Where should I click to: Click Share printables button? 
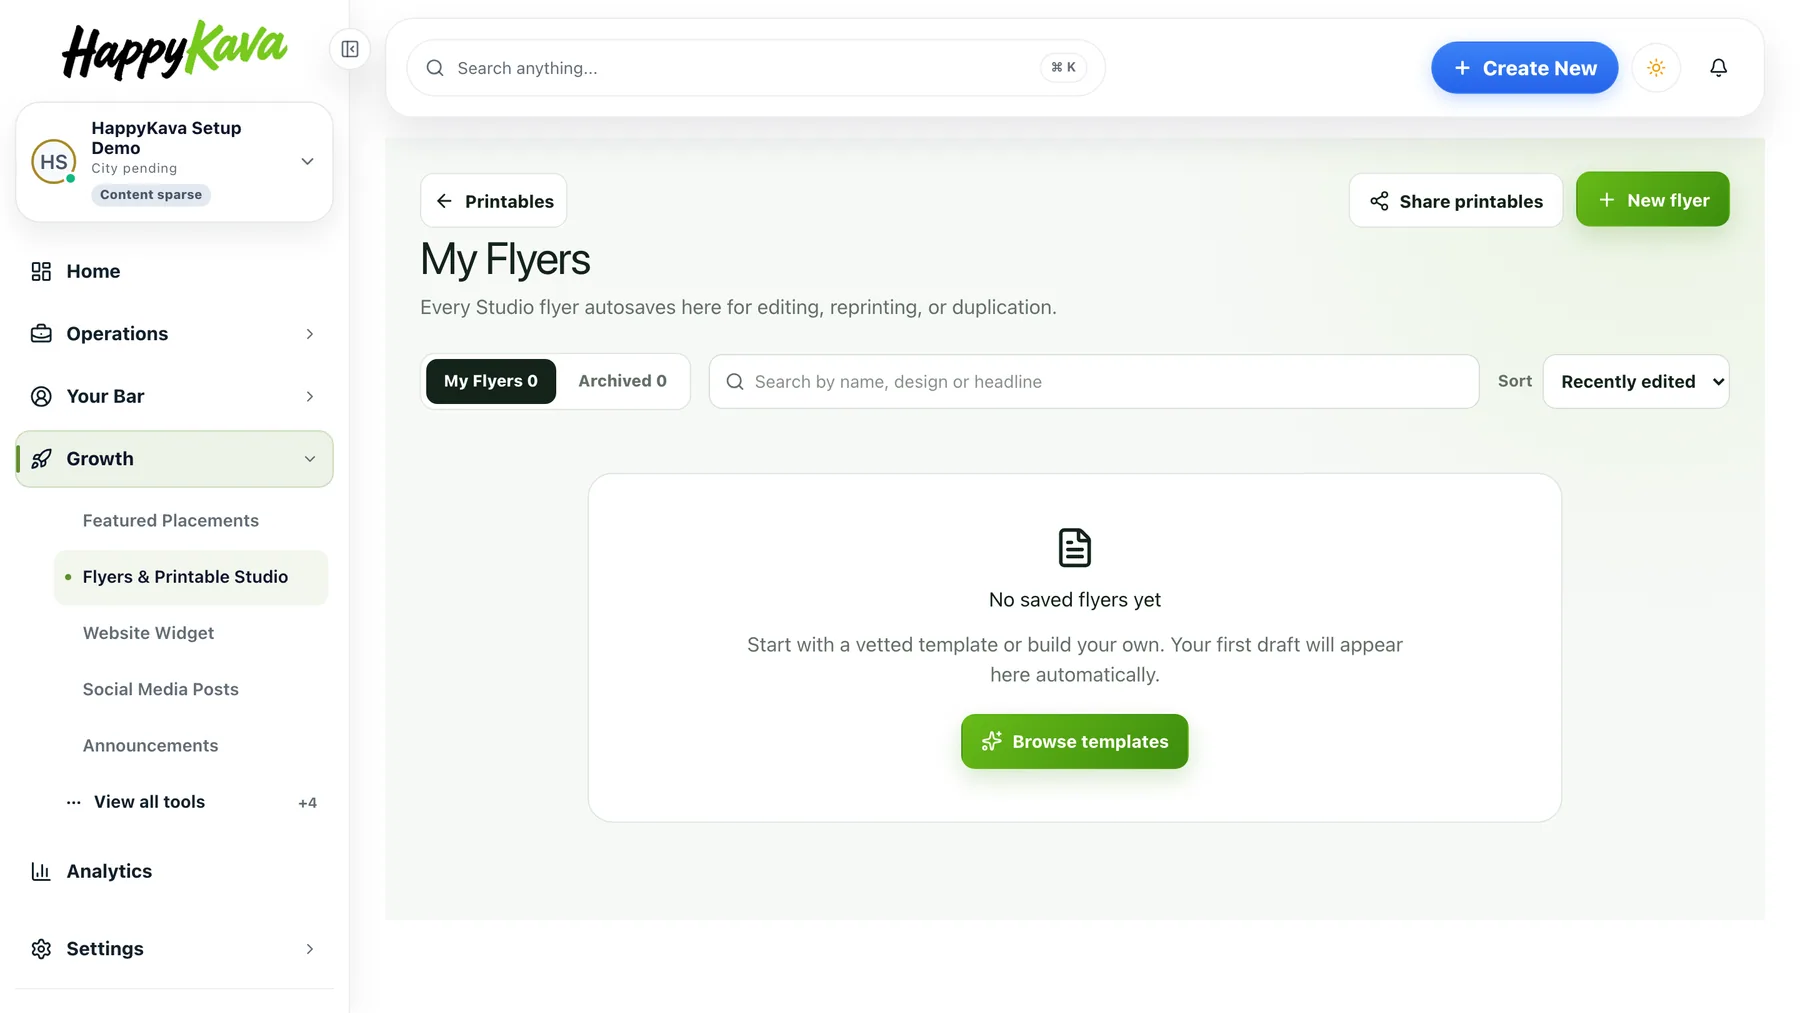click(1456, 201)
